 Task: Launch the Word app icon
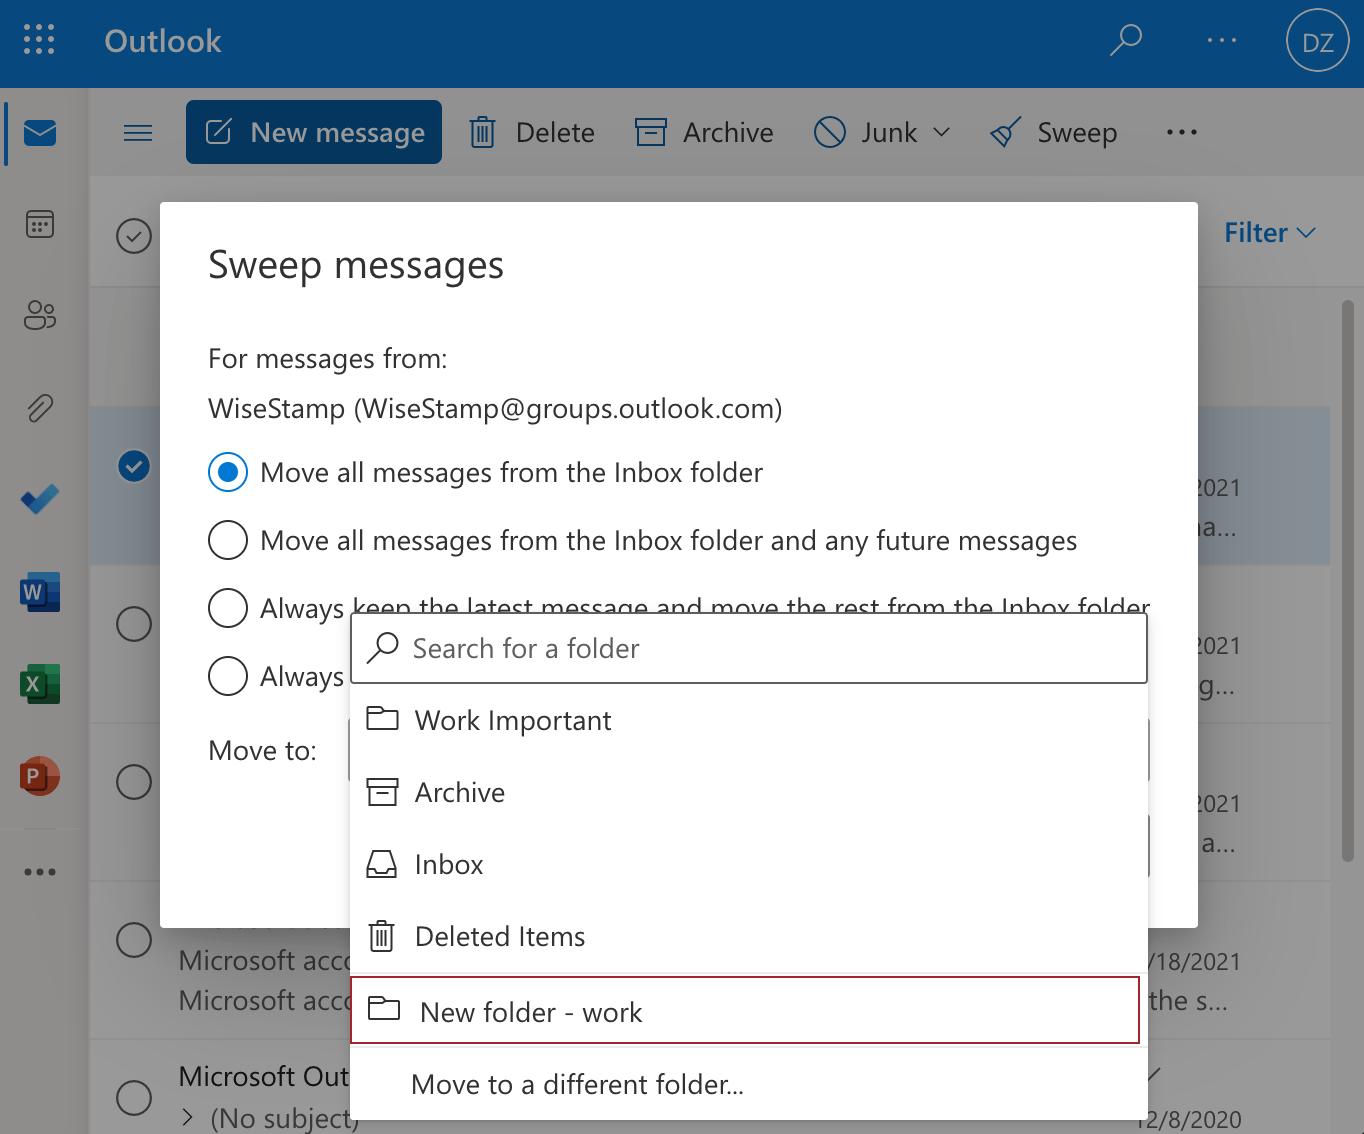tap(40, 592)
